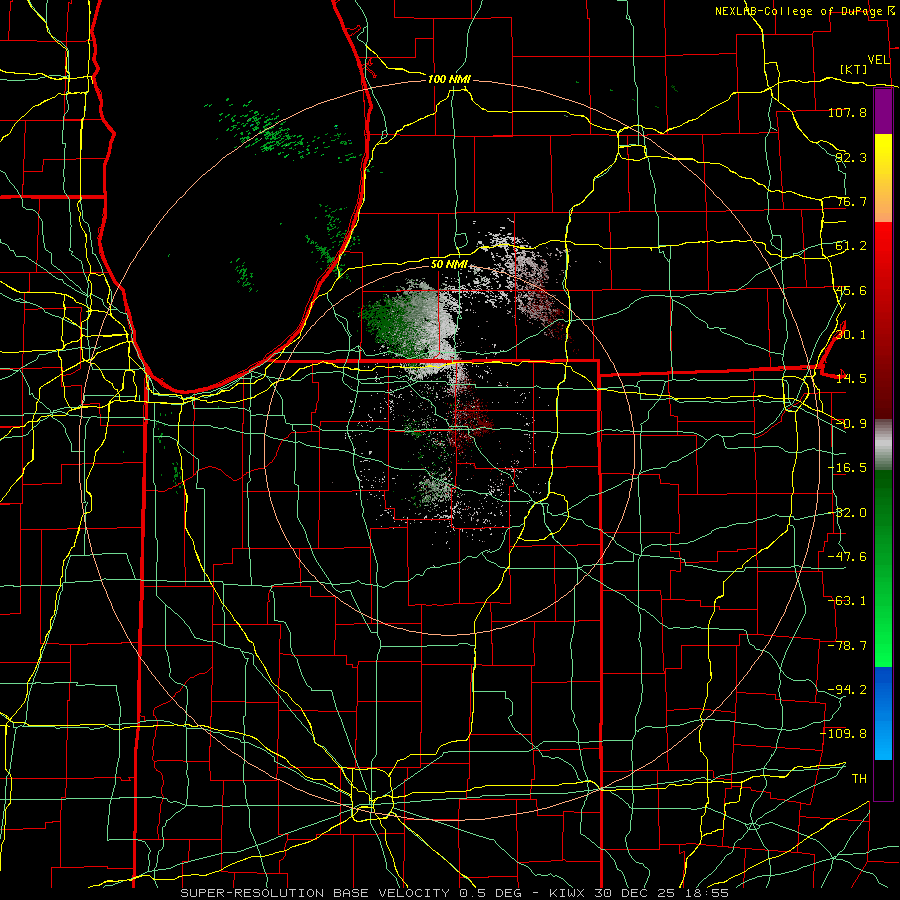Click the -63.1 velocity scale value
Screen dimensions: 900x900
847,601
